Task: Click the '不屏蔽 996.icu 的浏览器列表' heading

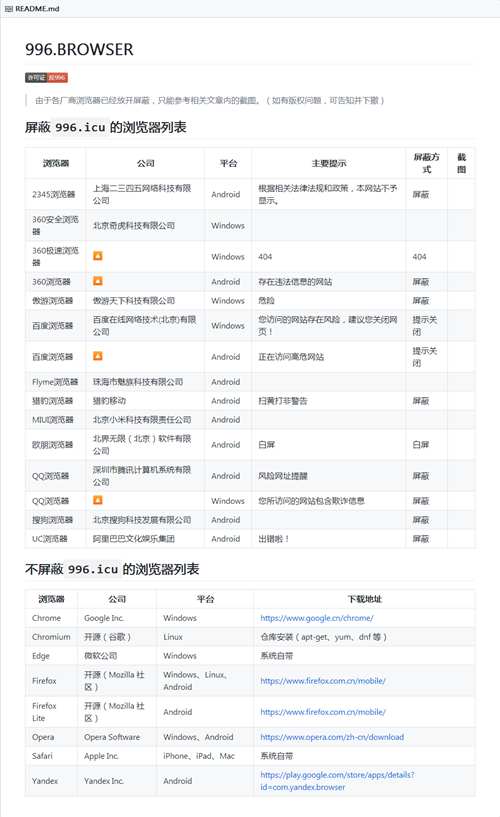Action: (112, 569)
